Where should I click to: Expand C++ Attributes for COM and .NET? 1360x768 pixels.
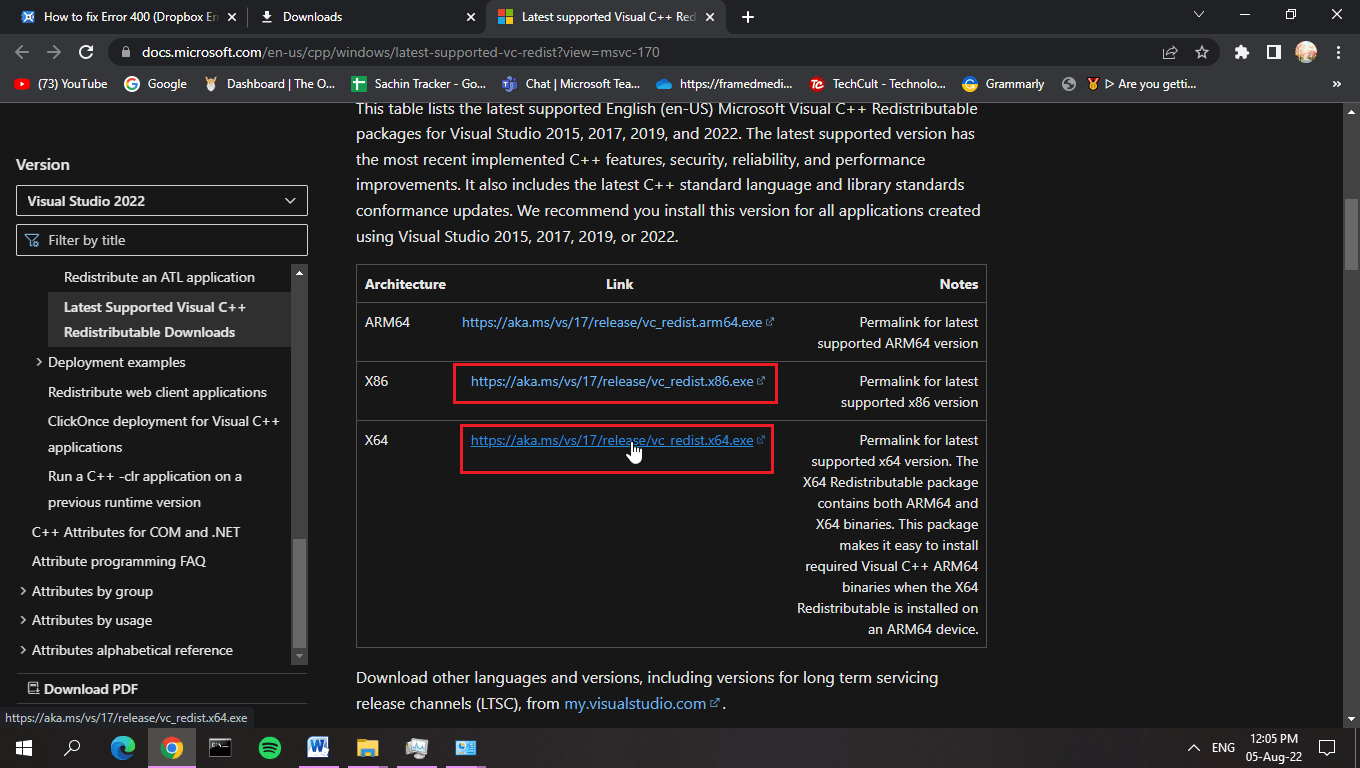(x=136, y=532)
